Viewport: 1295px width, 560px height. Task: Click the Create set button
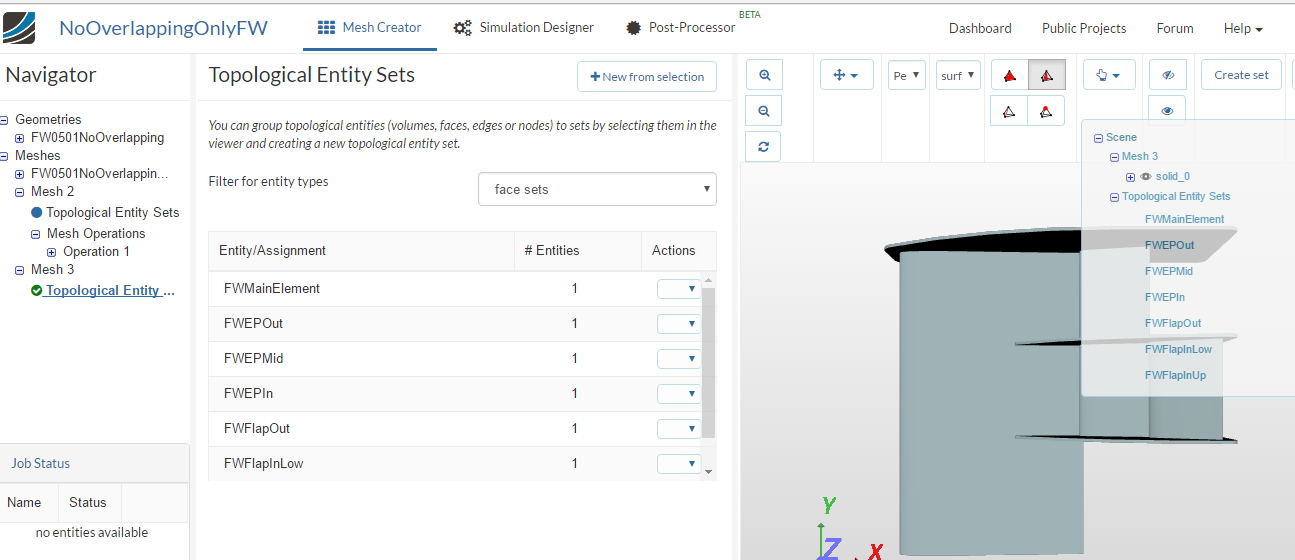tap(1241, 75)
